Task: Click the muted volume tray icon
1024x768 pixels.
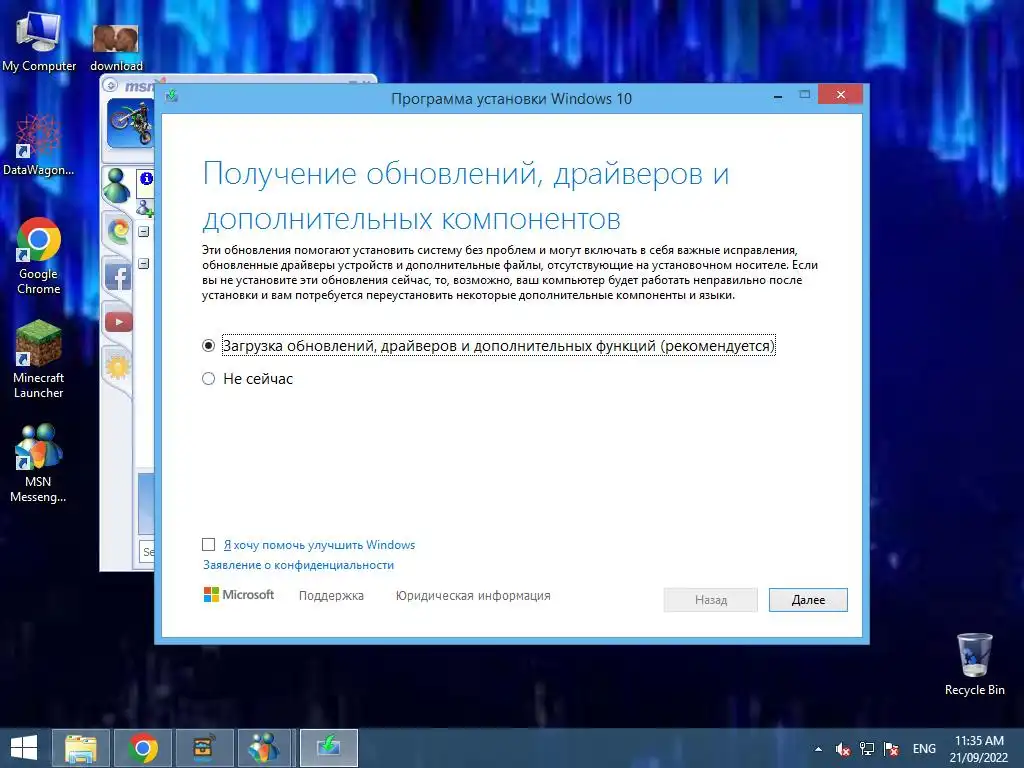Action: coord(842,749)
